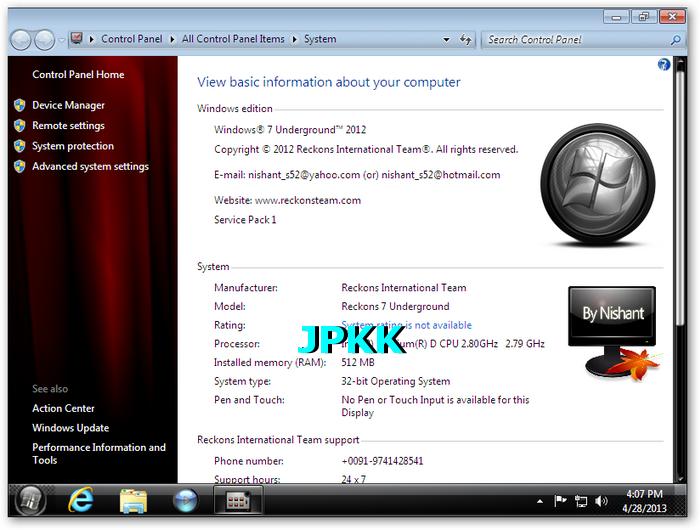Image resolution: width=700 pixels, height=530 pixels.
Task: Click the shield icon beside Remote settings
Action: (x=20, y=125)
